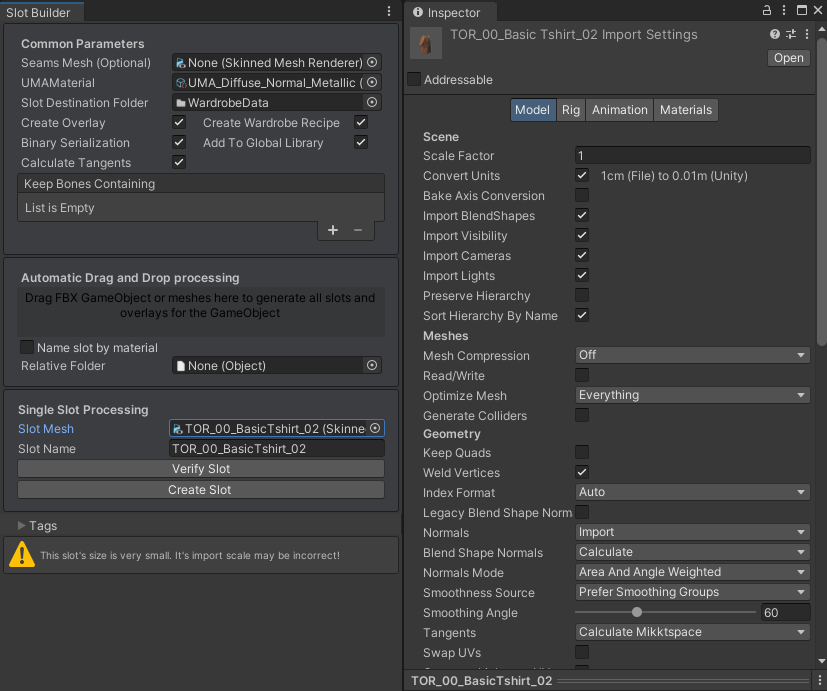Switch to the Model tab

[x=533, y=110]
